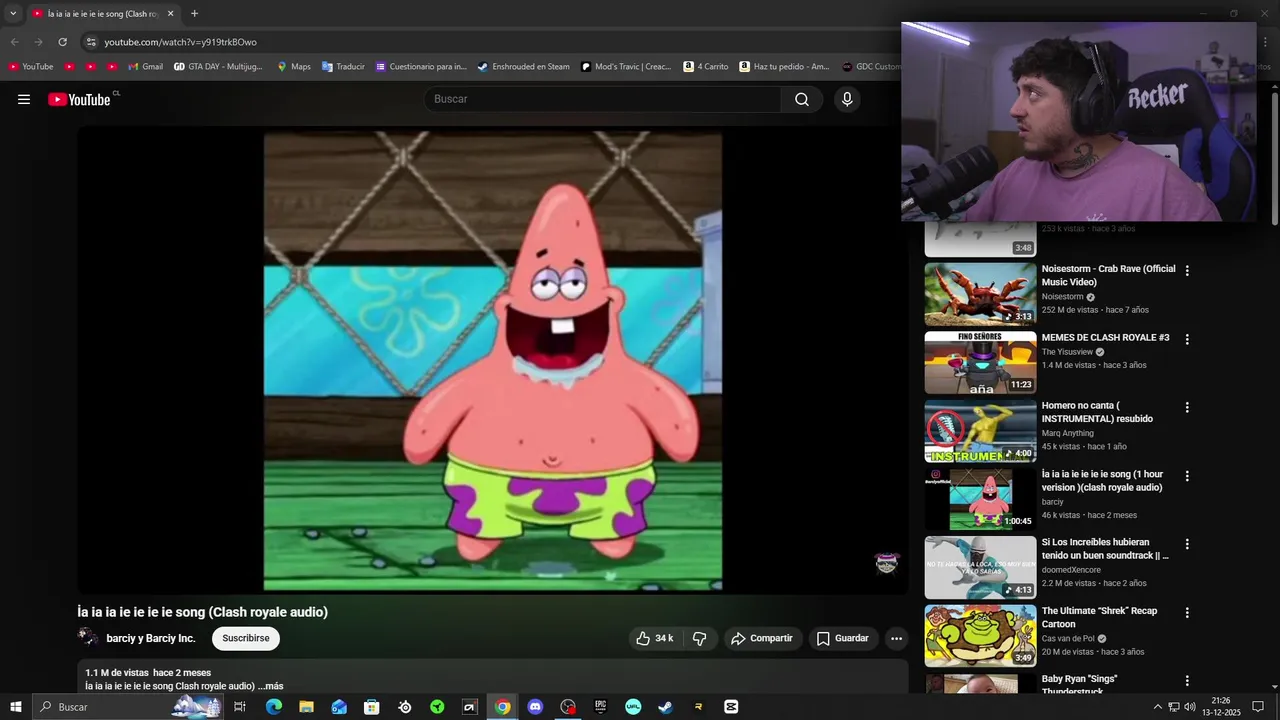The height and width of the screenshot is (720, 1280).
Task: Reload the page
Action: point(62,42)
